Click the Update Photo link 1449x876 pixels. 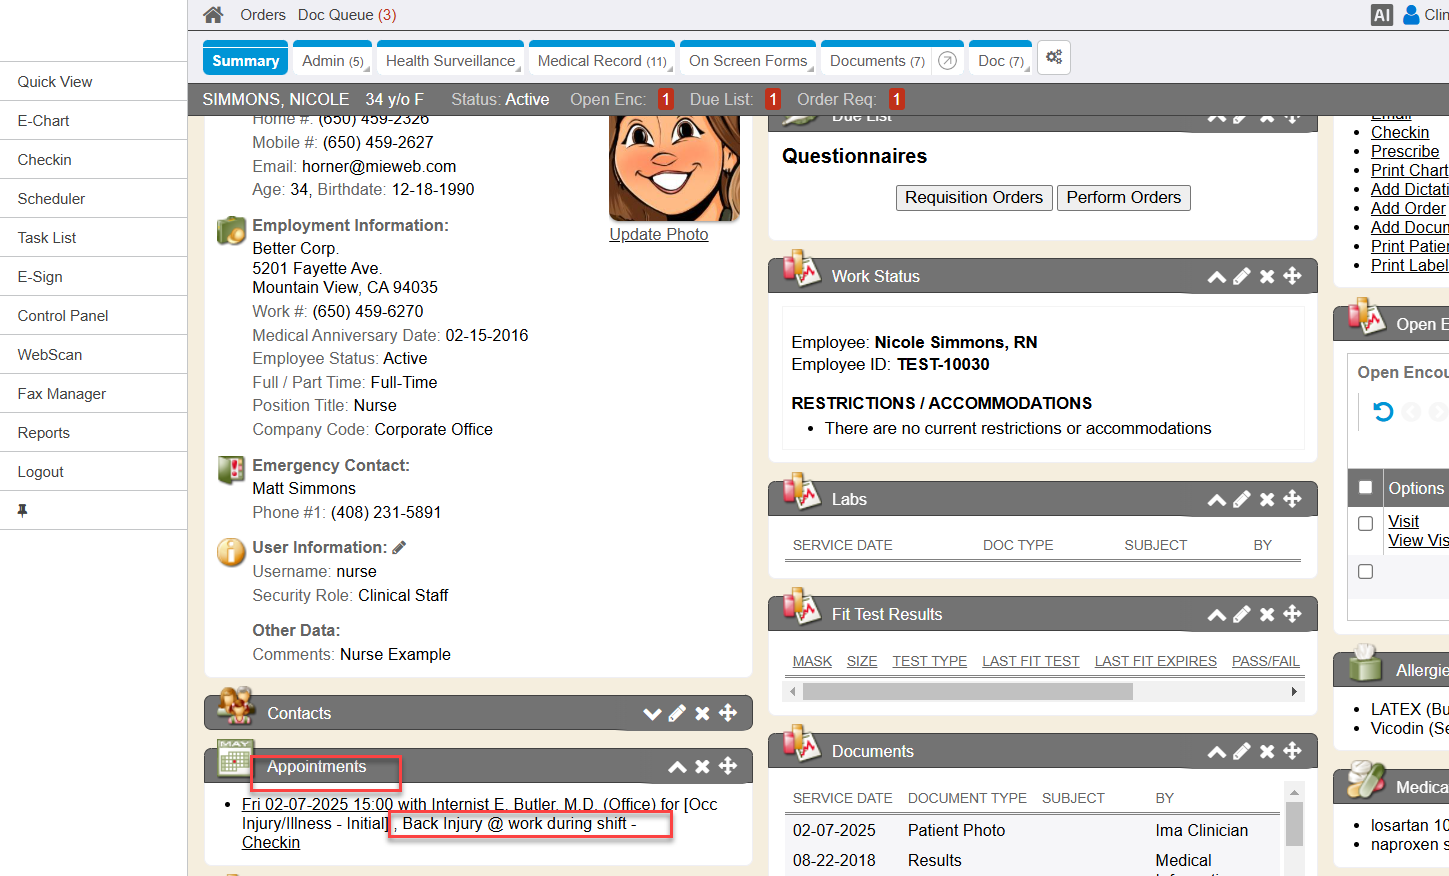pyautogui.click(x=658, y=234)
